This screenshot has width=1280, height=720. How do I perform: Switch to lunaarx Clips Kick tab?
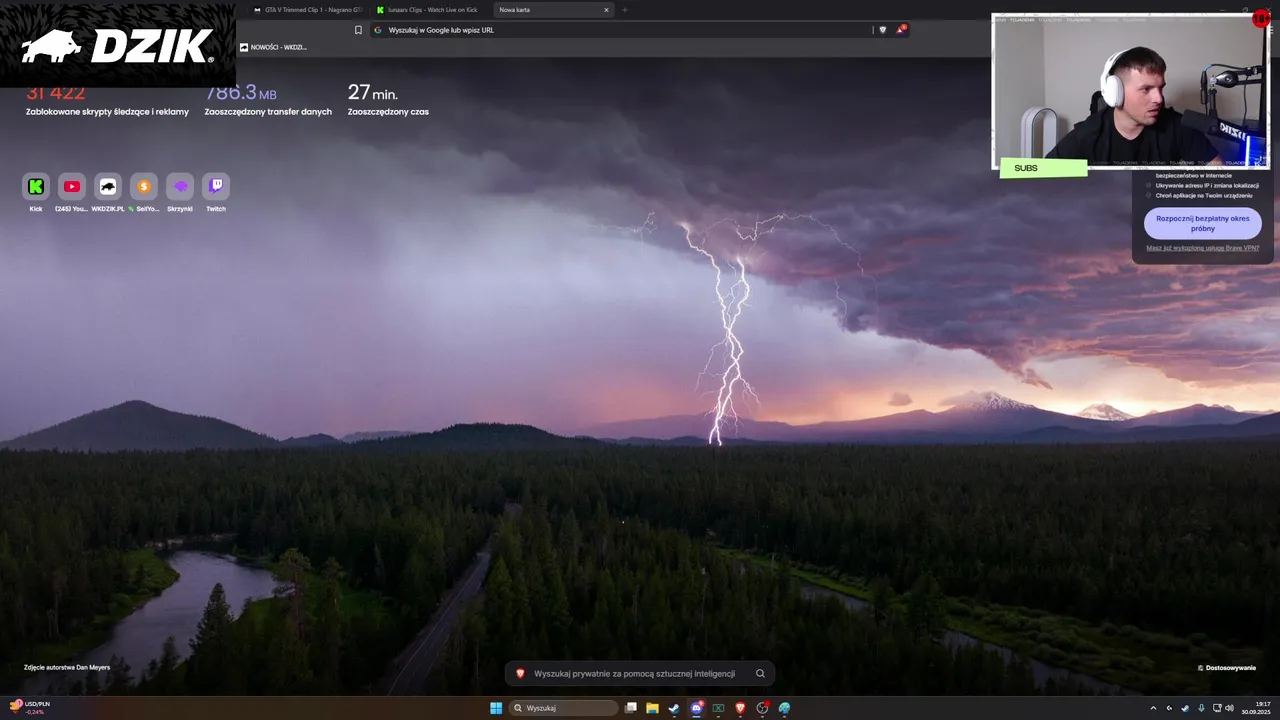pos(430,10)
